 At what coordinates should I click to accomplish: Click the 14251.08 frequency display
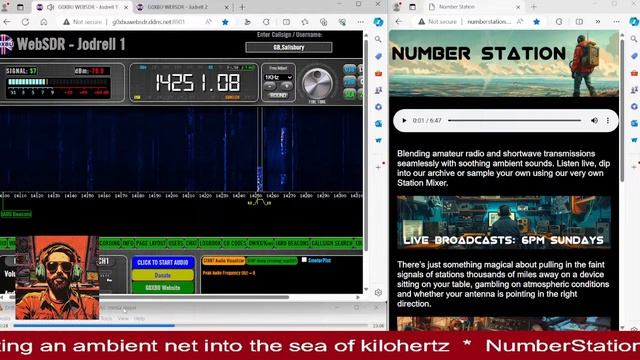point(198,83)
